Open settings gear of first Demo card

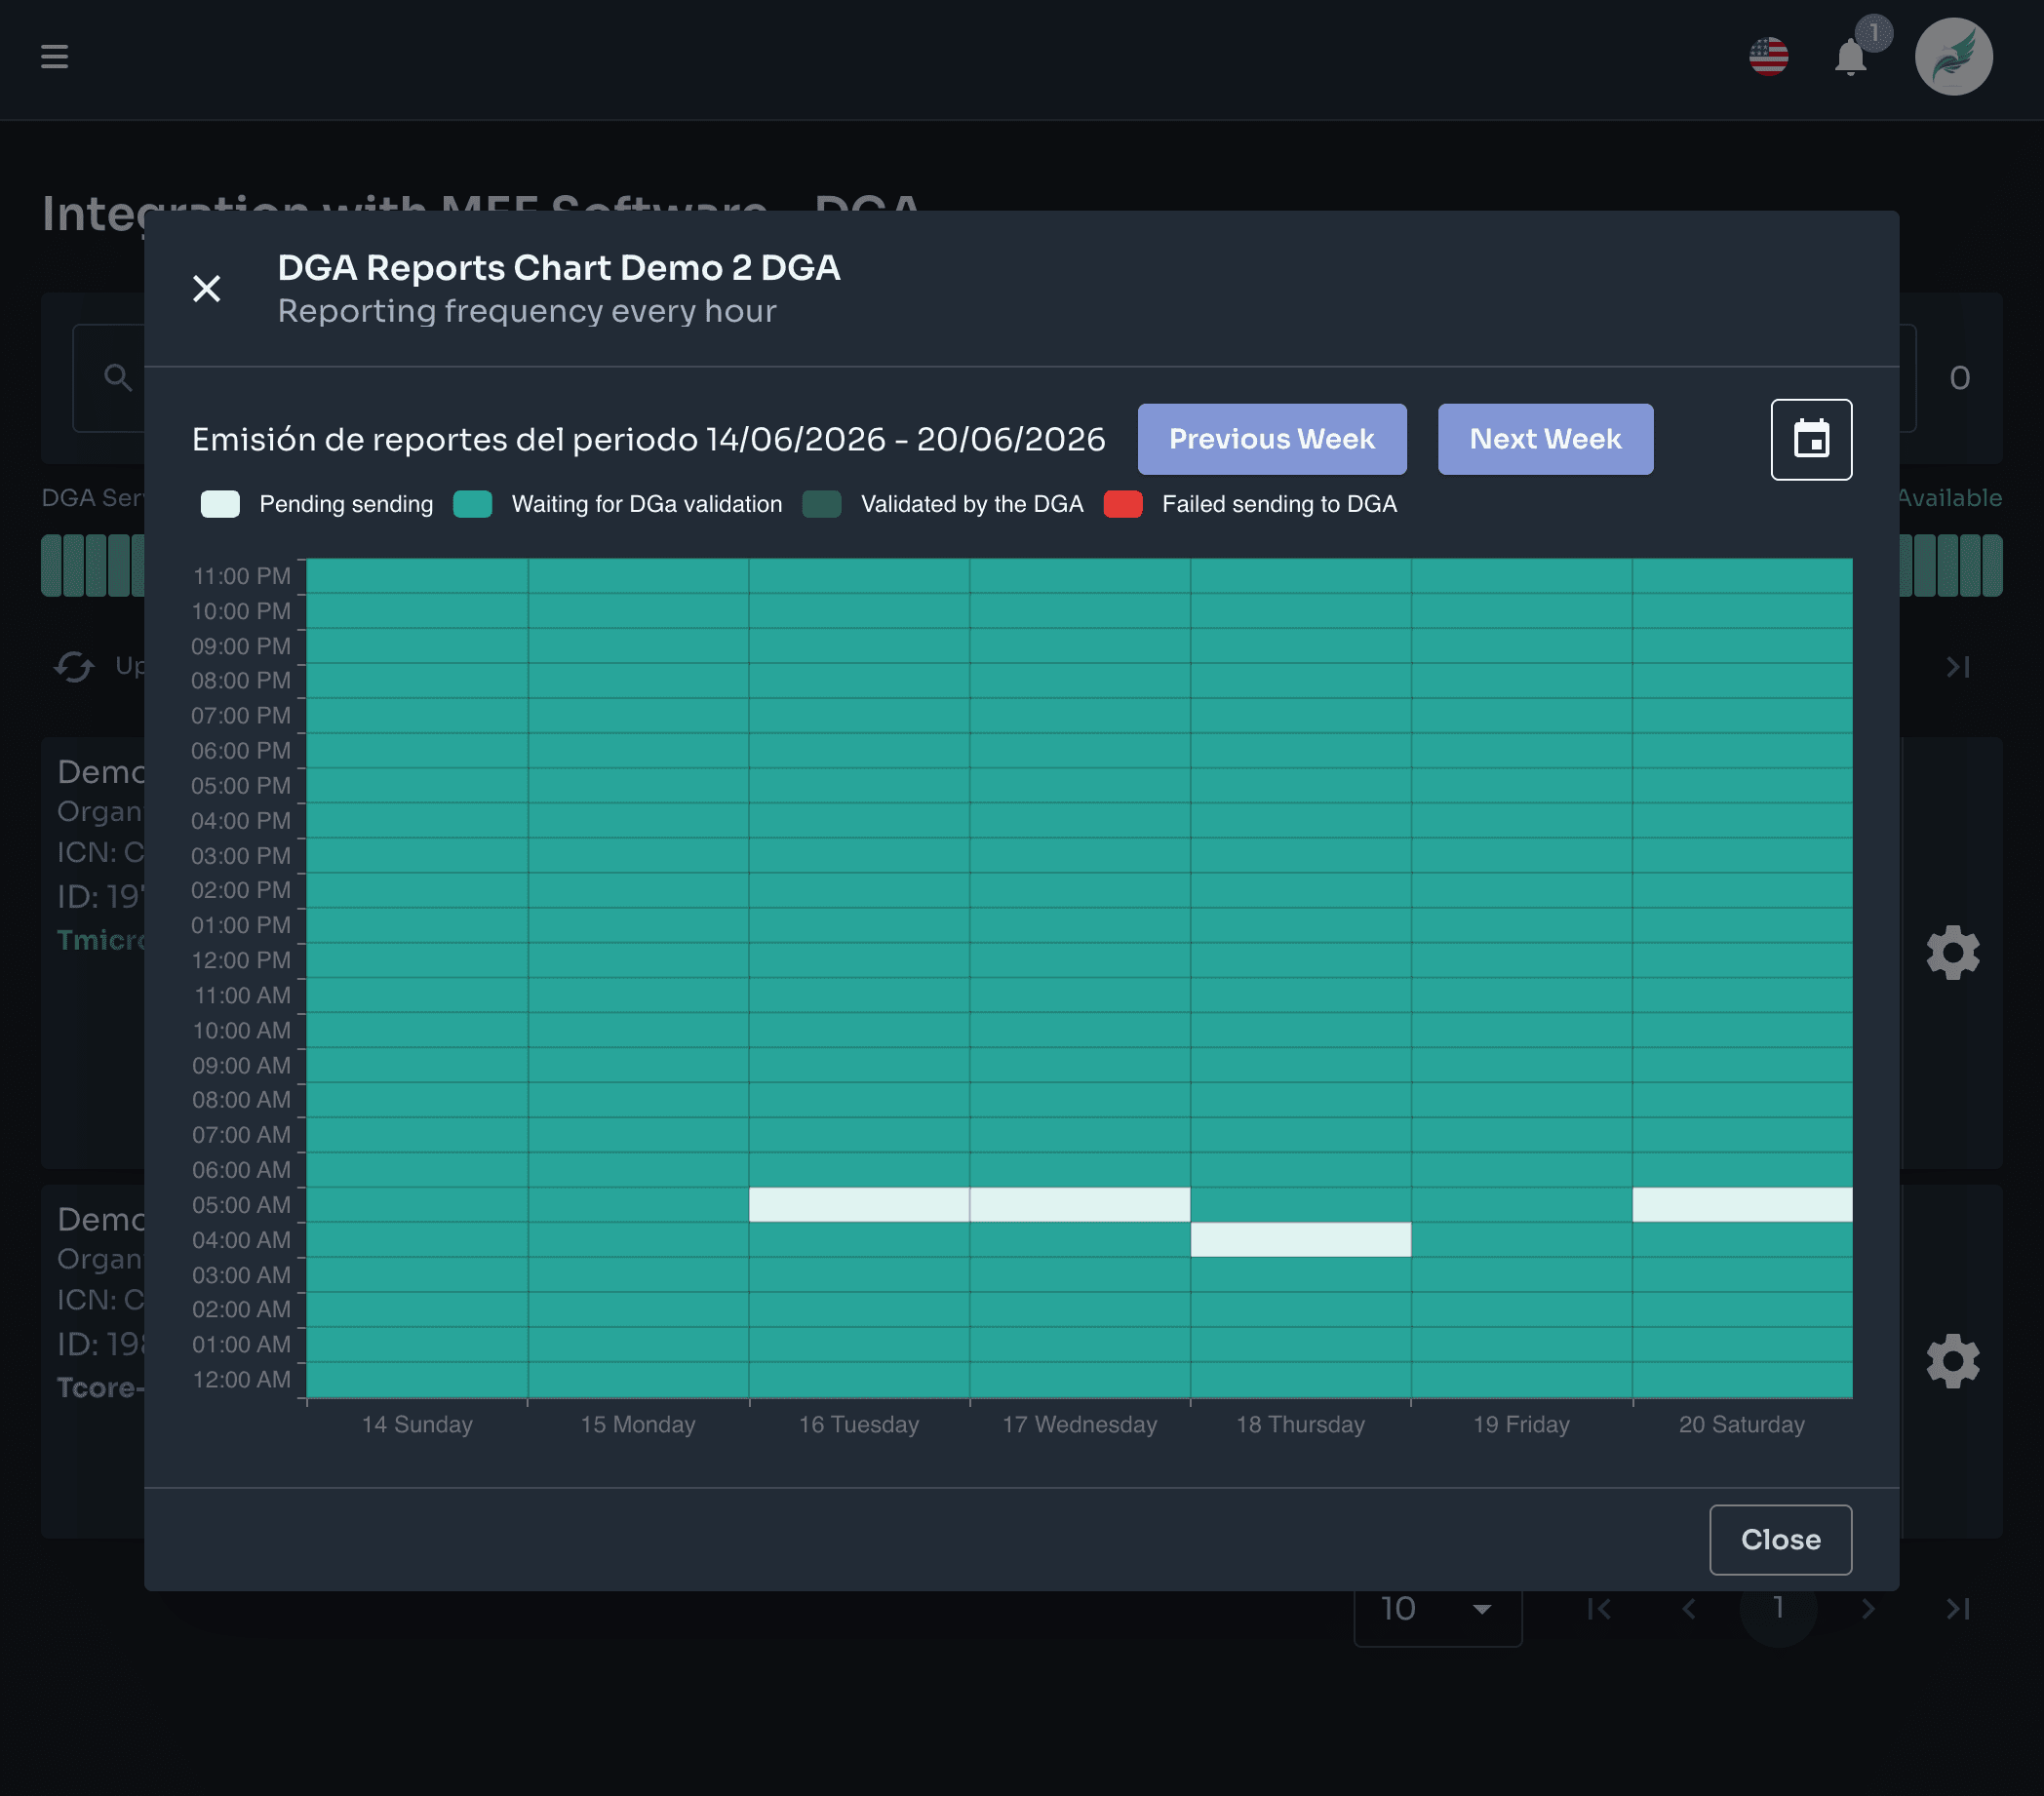pos(1953,952)
